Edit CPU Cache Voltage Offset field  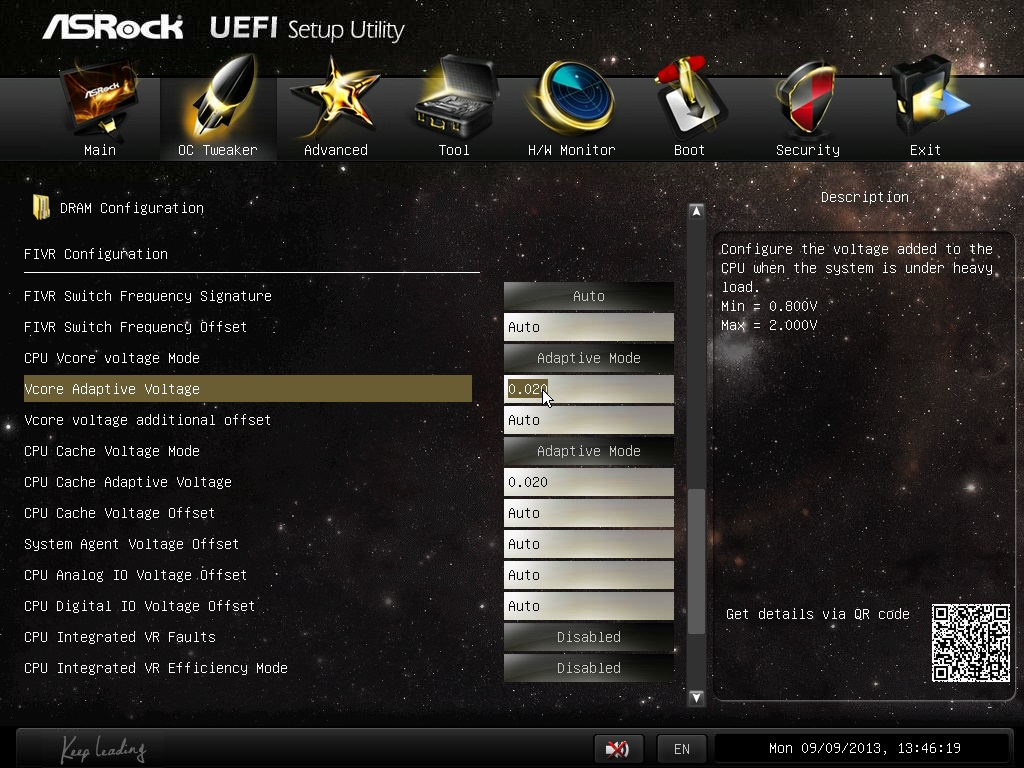pos(588,513)
